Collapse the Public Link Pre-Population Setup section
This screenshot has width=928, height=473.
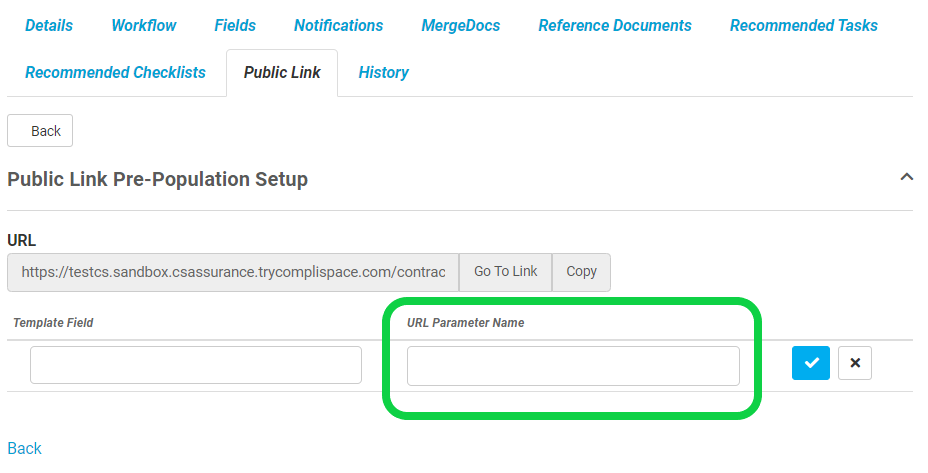tap(906, 176)
